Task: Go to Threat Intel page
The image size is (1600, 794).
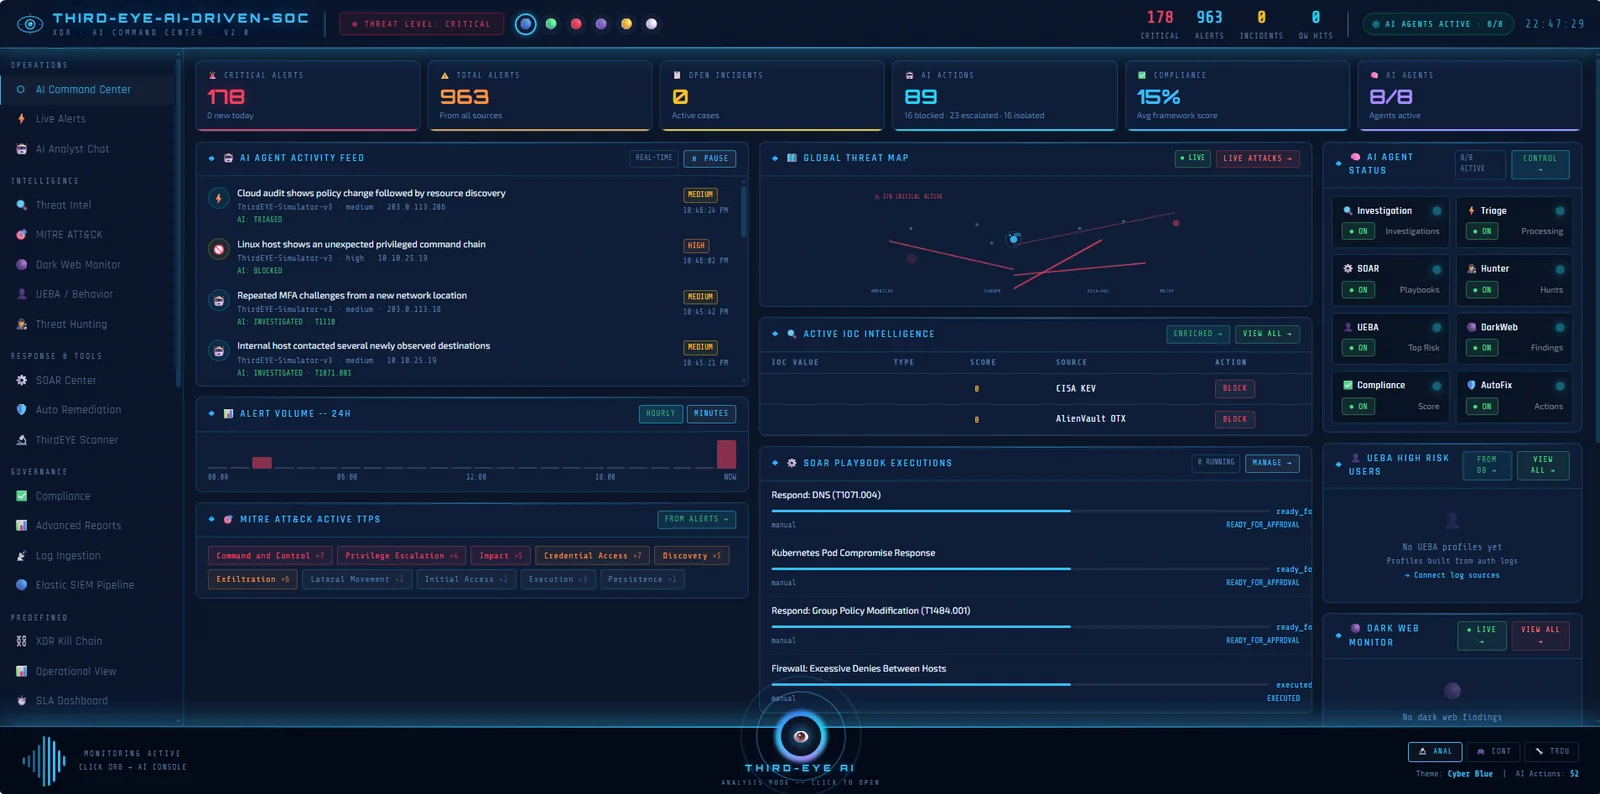Action: tap(63, 205)
